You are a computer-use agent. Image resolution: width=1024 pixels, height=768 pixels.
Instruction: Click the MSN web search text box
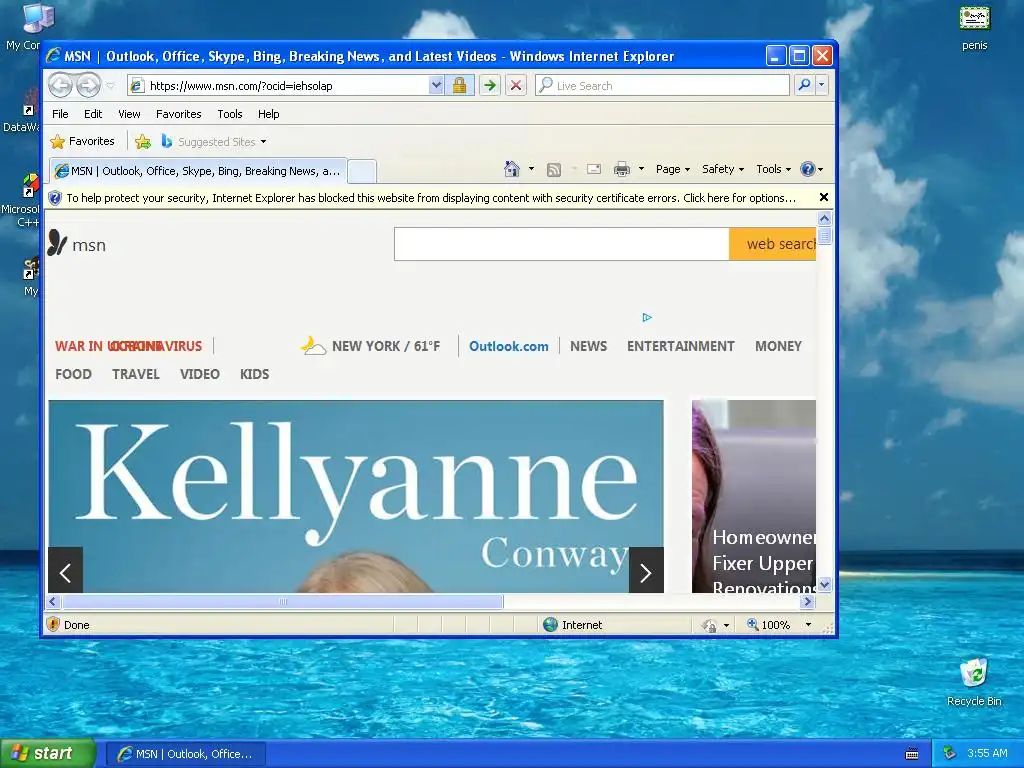click(x=562, y=244)
